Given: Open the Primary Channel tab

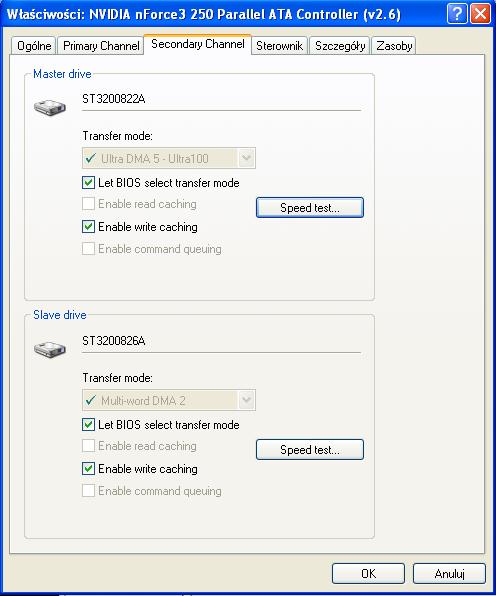Looking at the screenshot, I should click(x=101, y=46).
